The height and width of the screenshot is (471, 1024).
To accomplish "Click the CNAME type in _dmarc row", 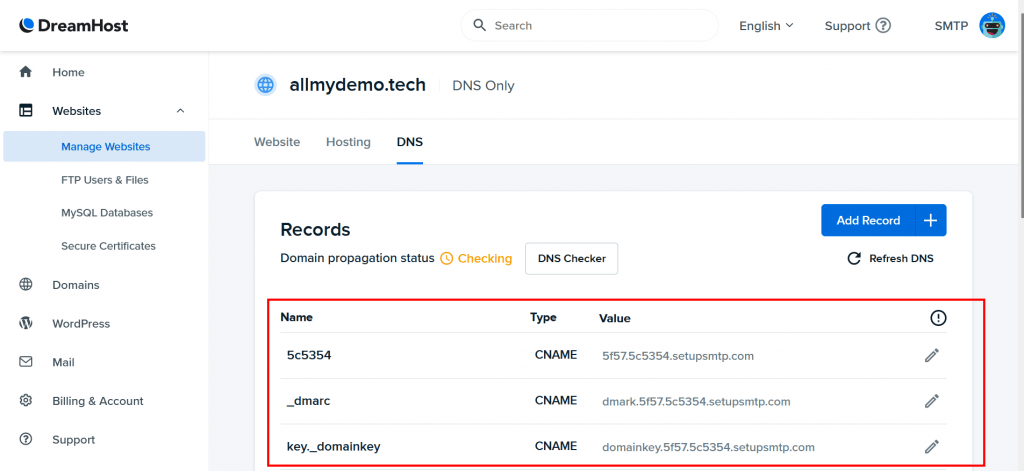I will click(556, 400).
